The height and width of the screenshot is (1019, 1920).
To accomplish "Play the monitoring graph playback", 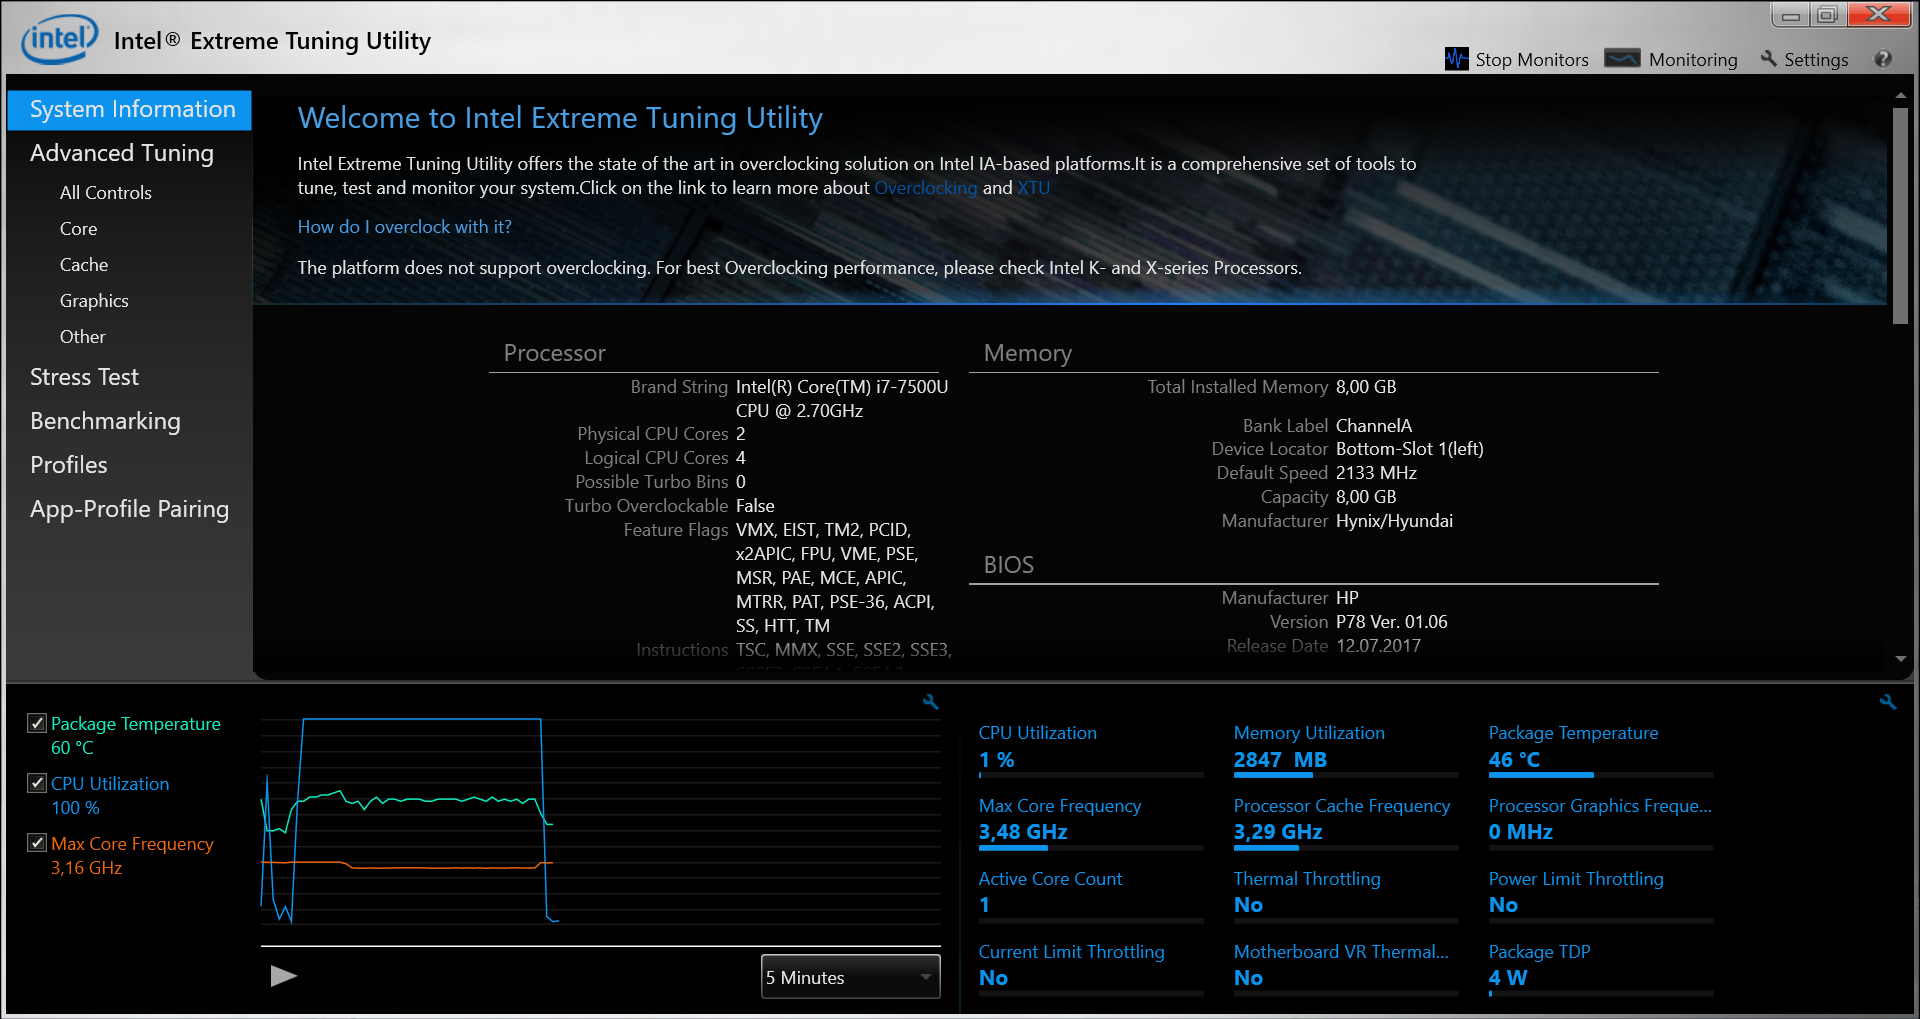I will 283,976.
